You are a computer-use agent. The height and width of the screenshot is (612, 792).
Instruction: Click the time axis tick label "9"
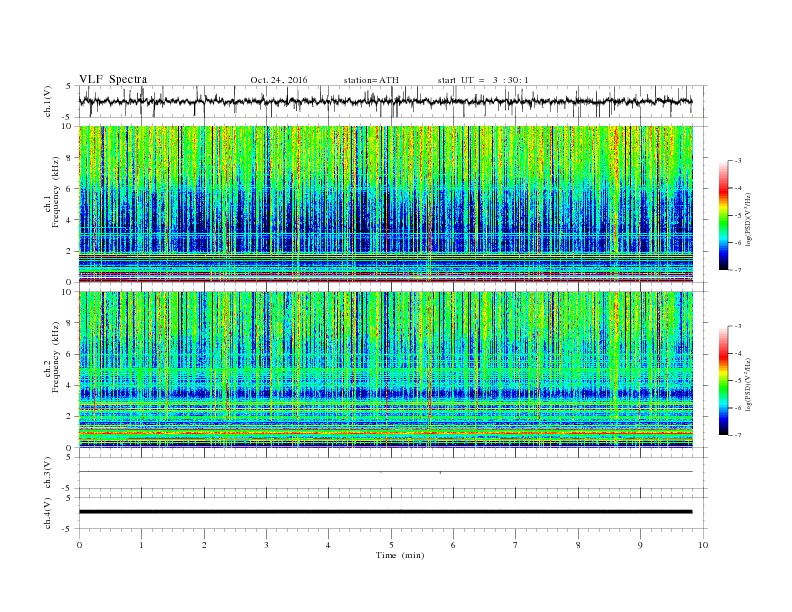640,545
